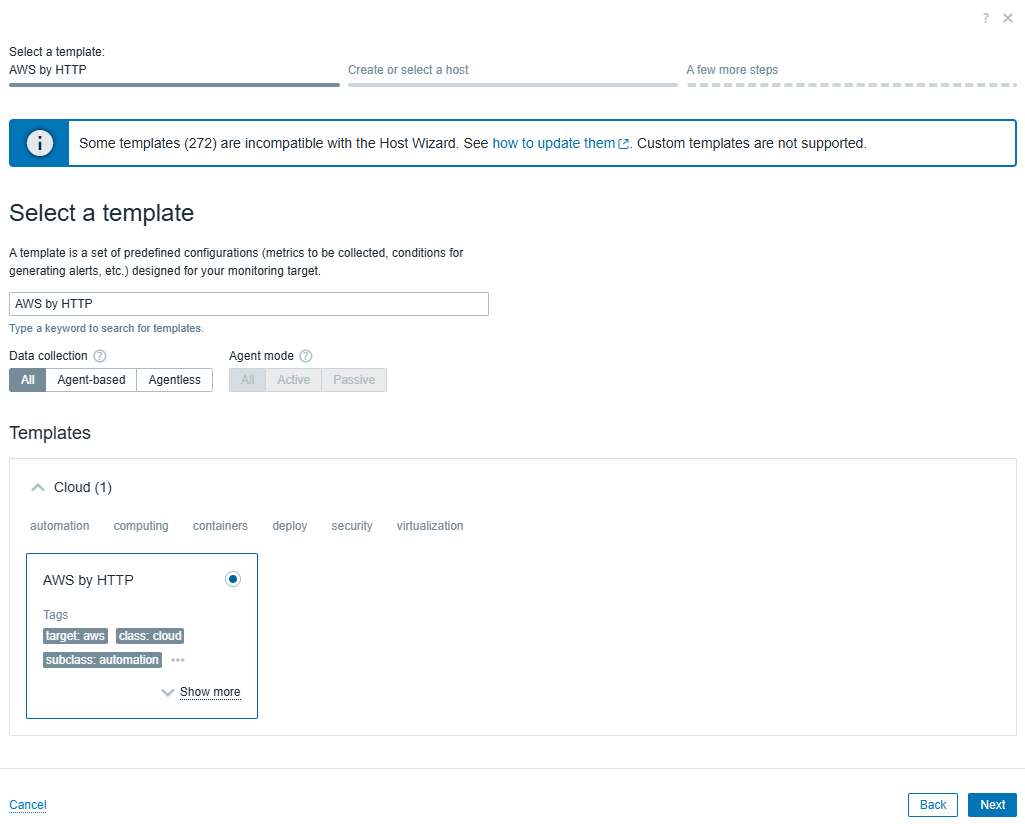Select the AWS by HTTP radio button

click(233, 579)
